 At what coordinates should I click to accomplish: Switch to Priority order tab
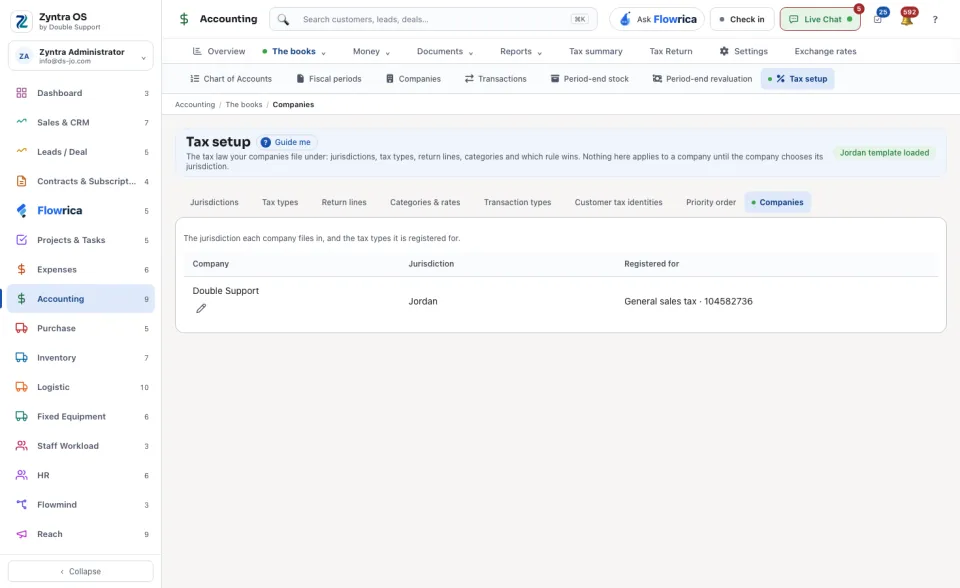click(x=711, y=203)
